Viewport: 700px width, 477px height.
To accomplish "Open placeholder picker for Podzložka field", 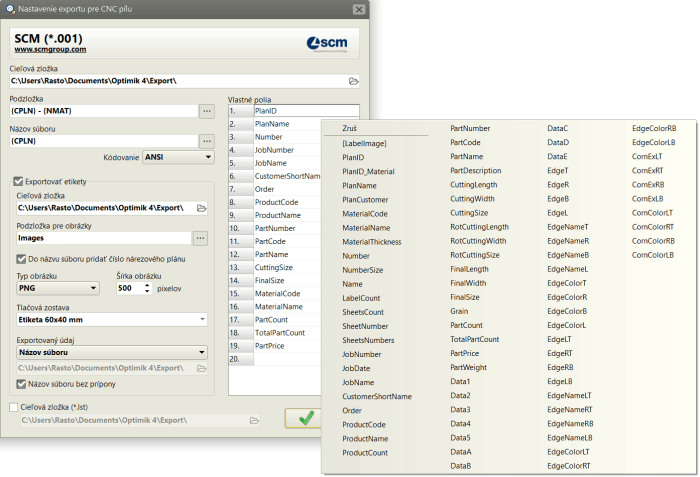I will tap(207, 111).
